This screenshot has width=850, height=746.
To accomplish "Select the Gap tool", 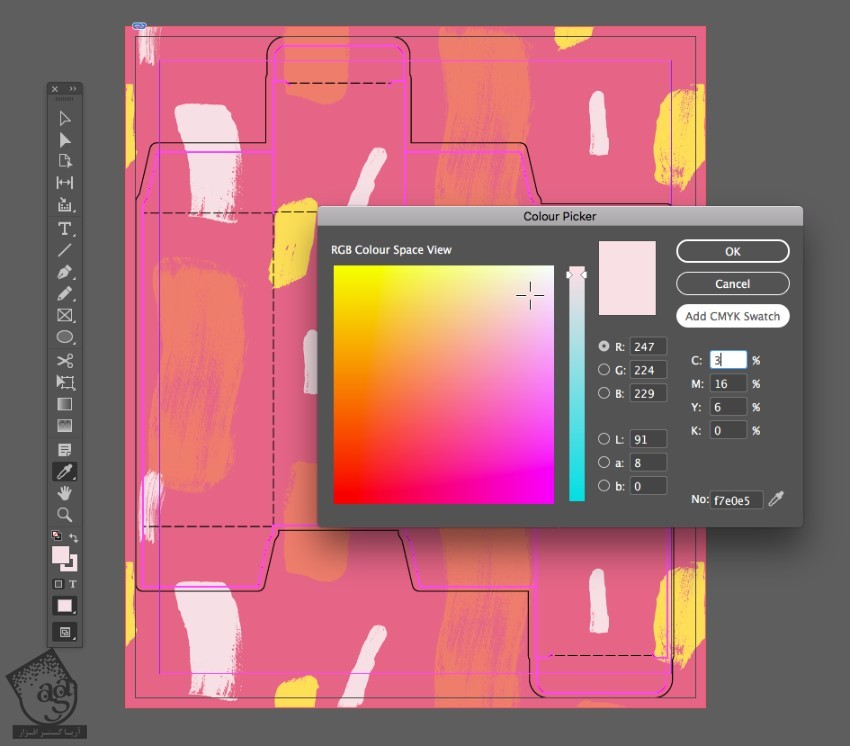I will 65,183.
